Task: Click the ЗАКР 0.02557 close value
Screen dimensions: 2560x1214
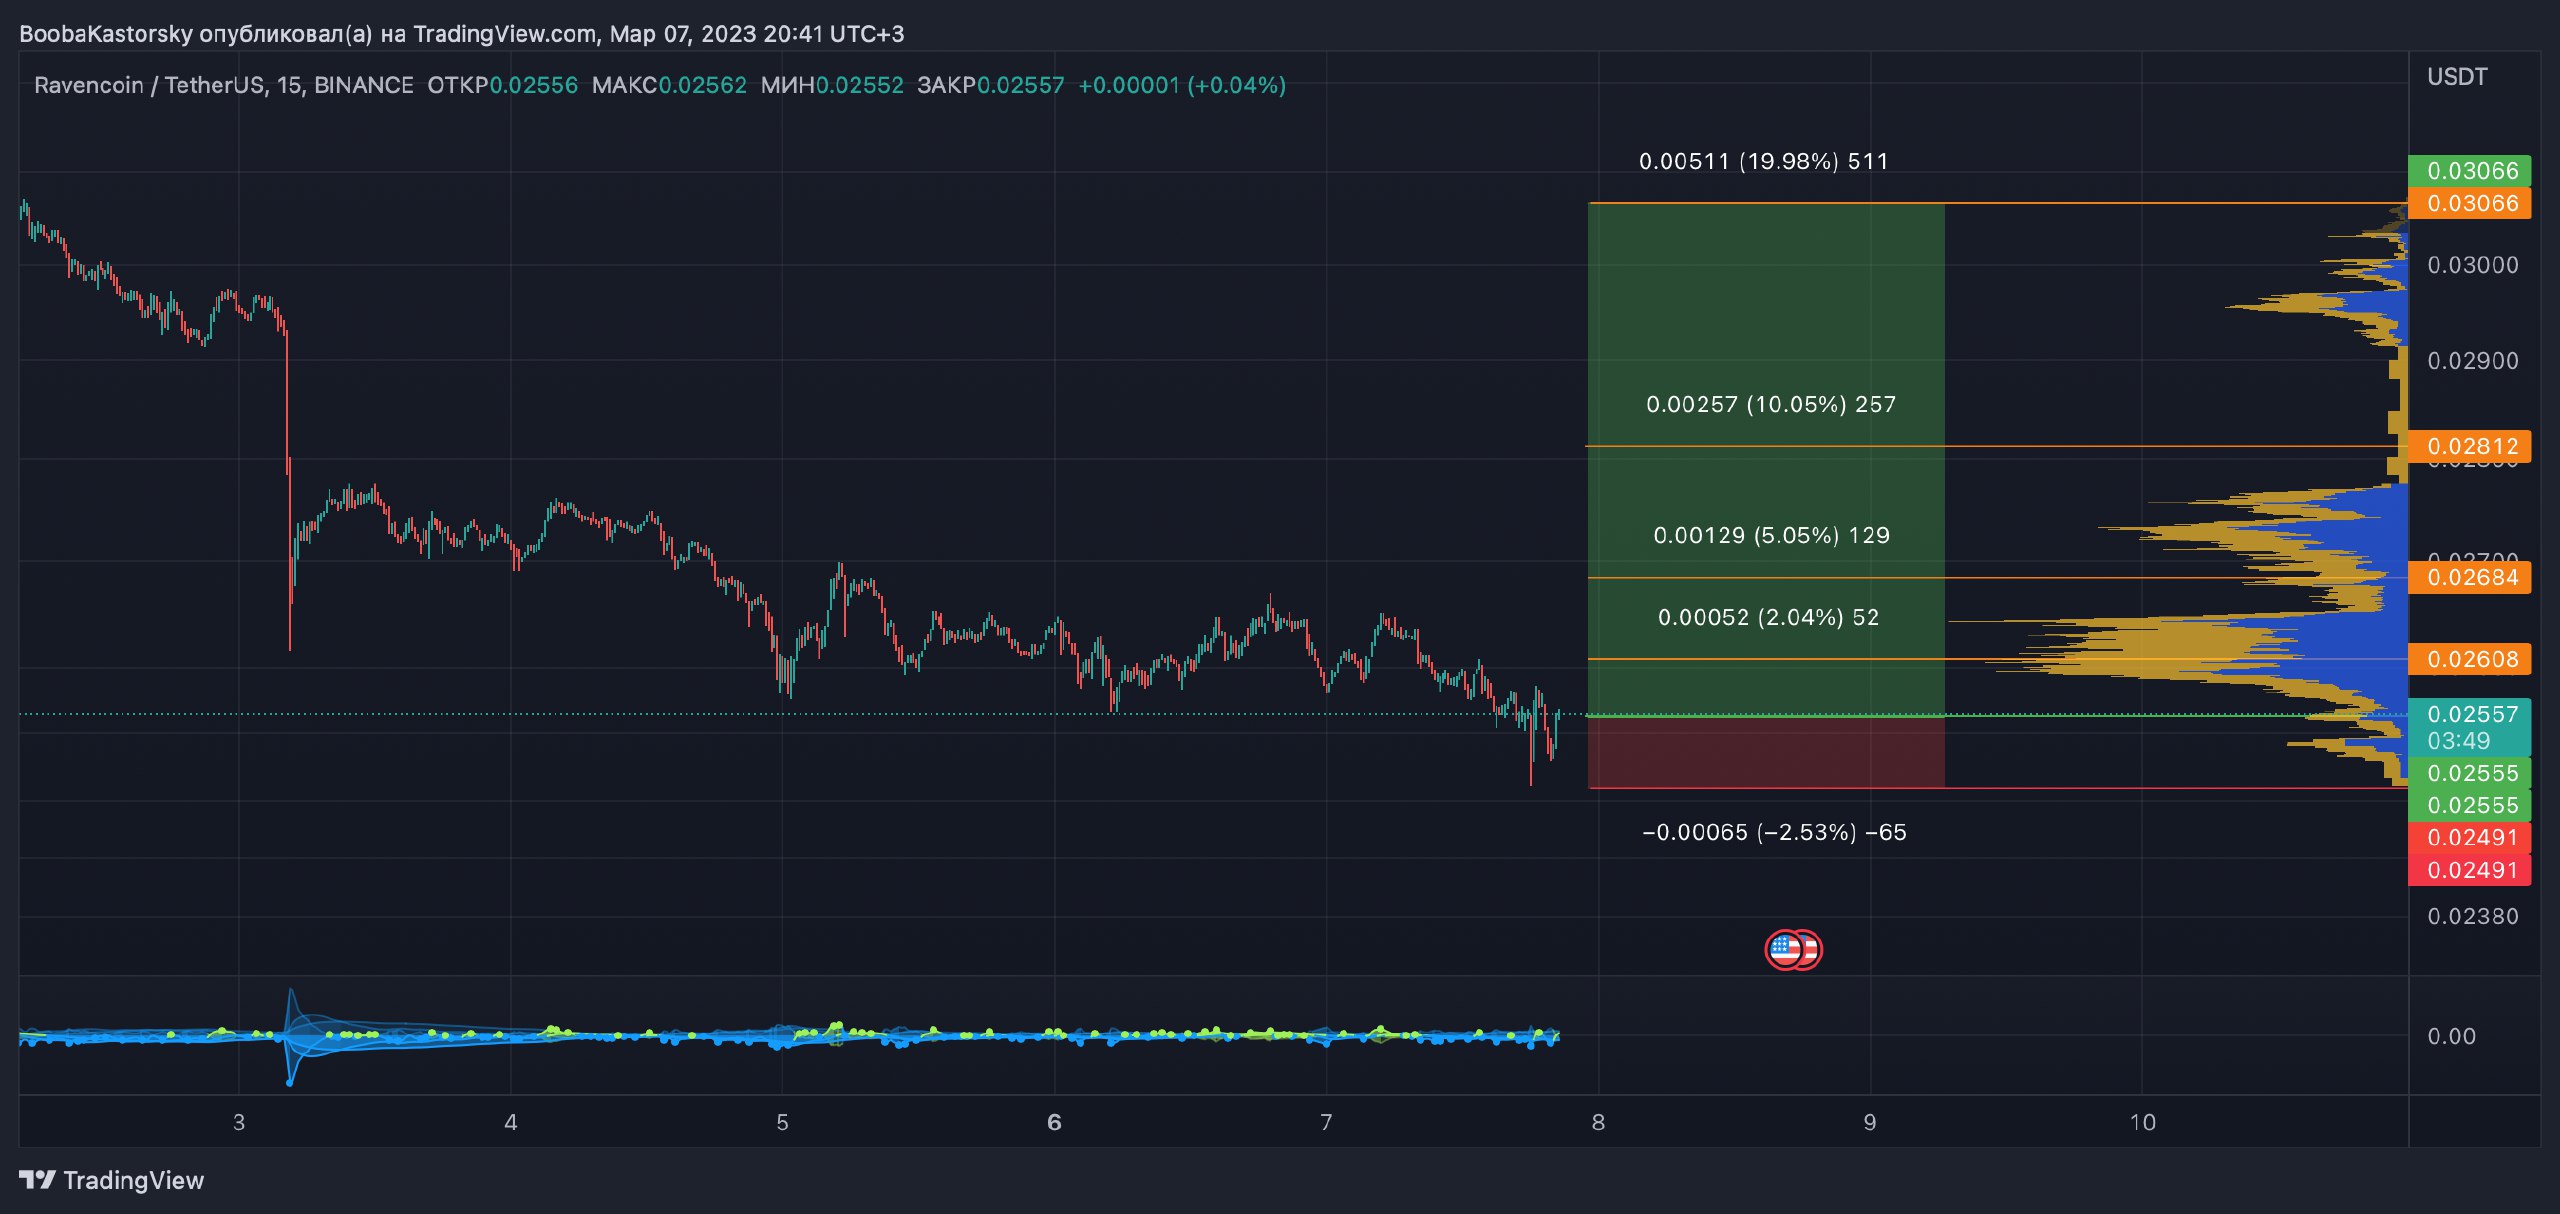Action: (x=991, y=85)
